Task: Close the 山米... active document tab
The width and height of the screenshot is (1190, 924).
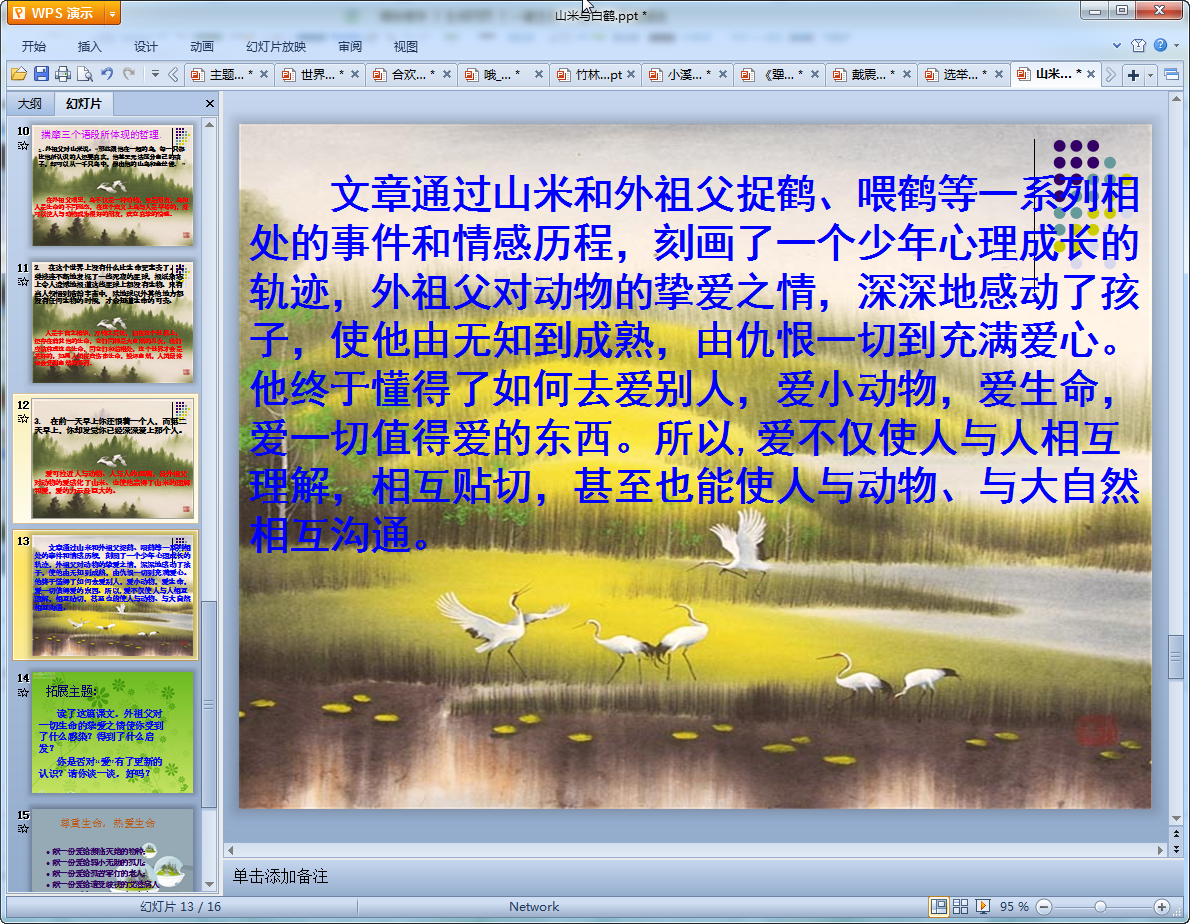Action: point(1091,74)
